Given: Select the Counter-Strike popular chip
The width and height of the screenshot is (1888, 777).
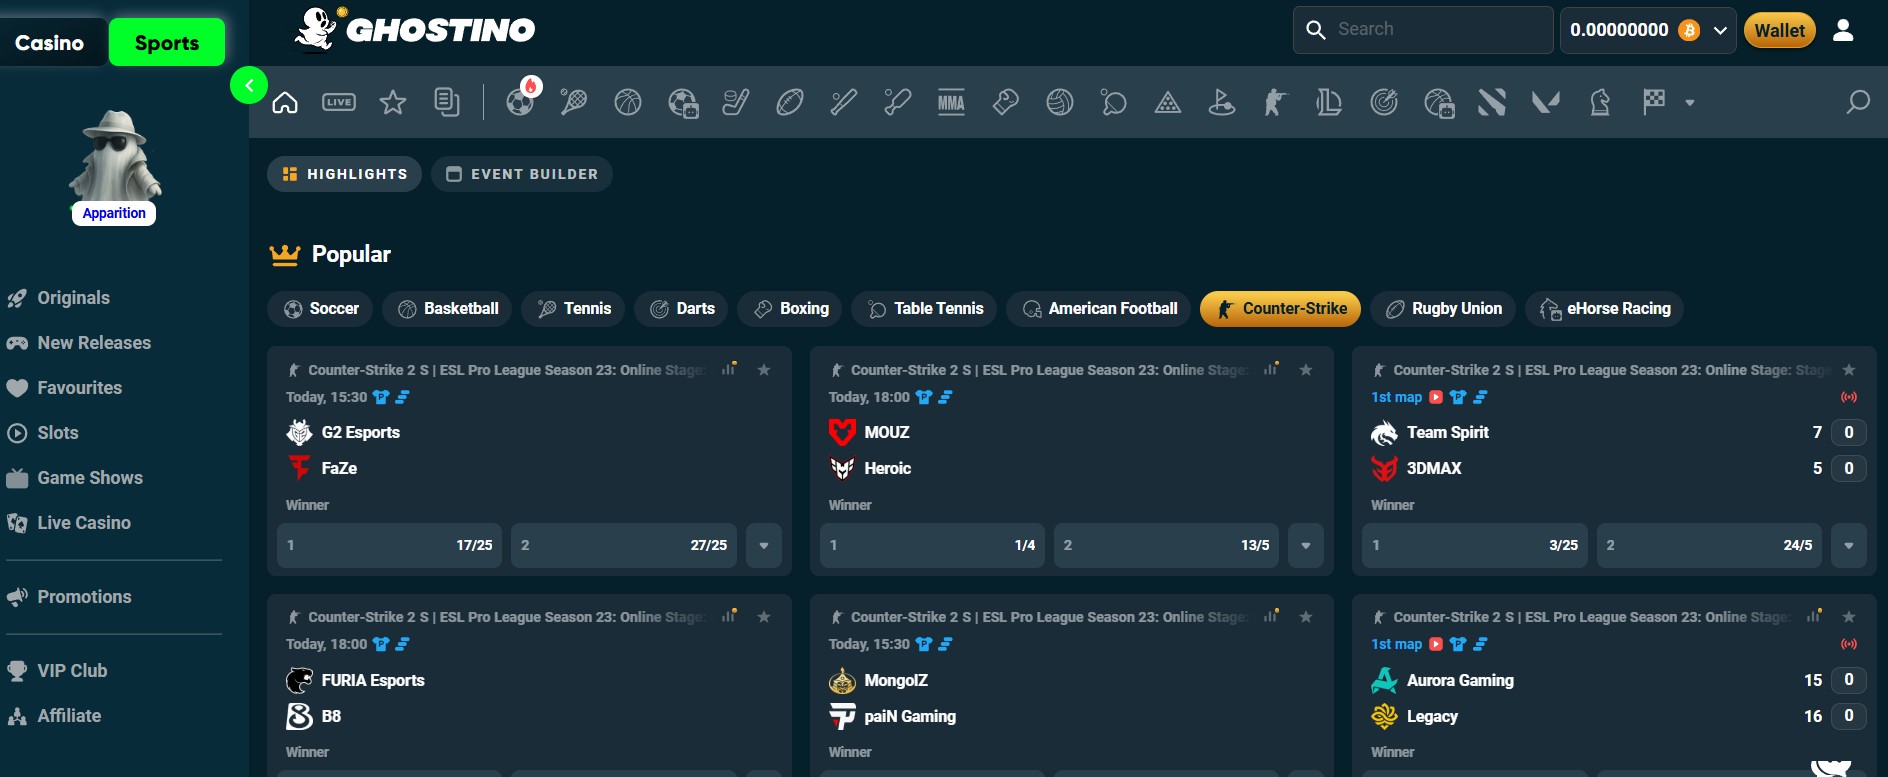Looking at the screenshot, I should (1281, 309).
